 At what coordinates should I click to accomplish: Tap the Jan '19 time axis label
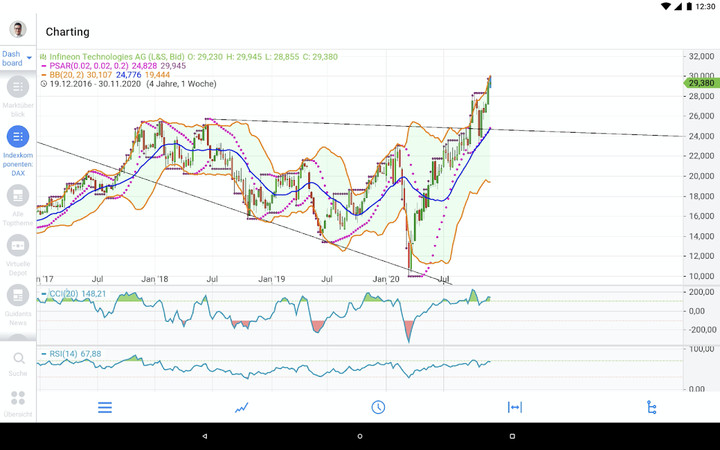tap(272, 279)
